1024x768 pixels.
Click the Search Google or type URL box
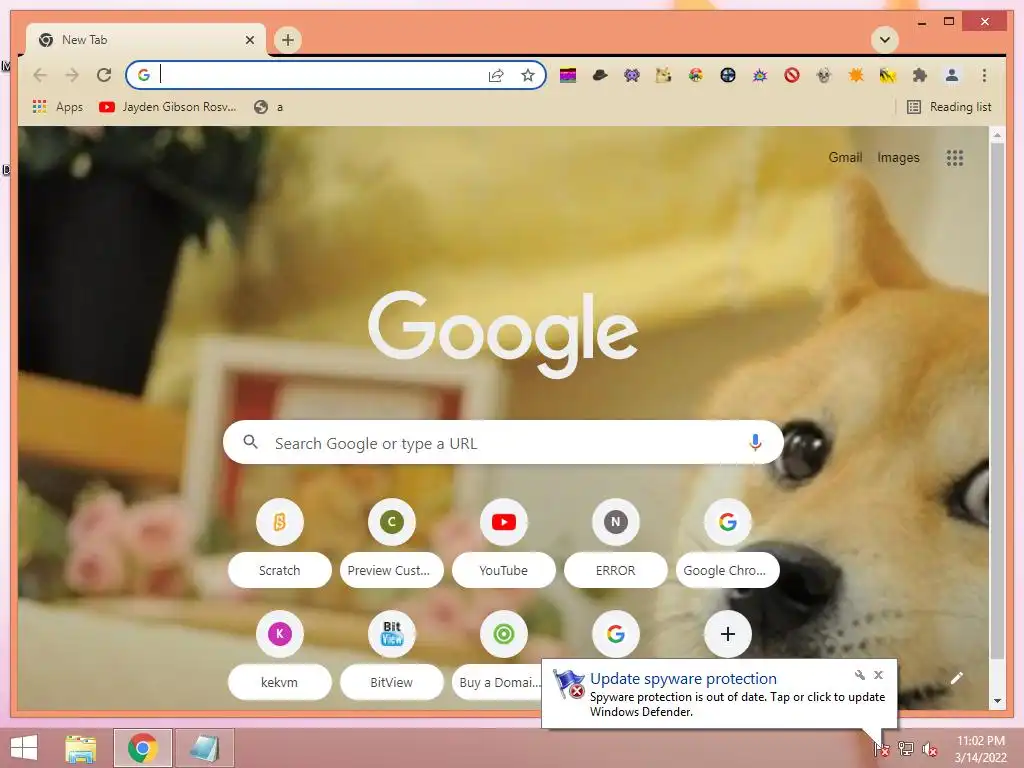[503, 443]
